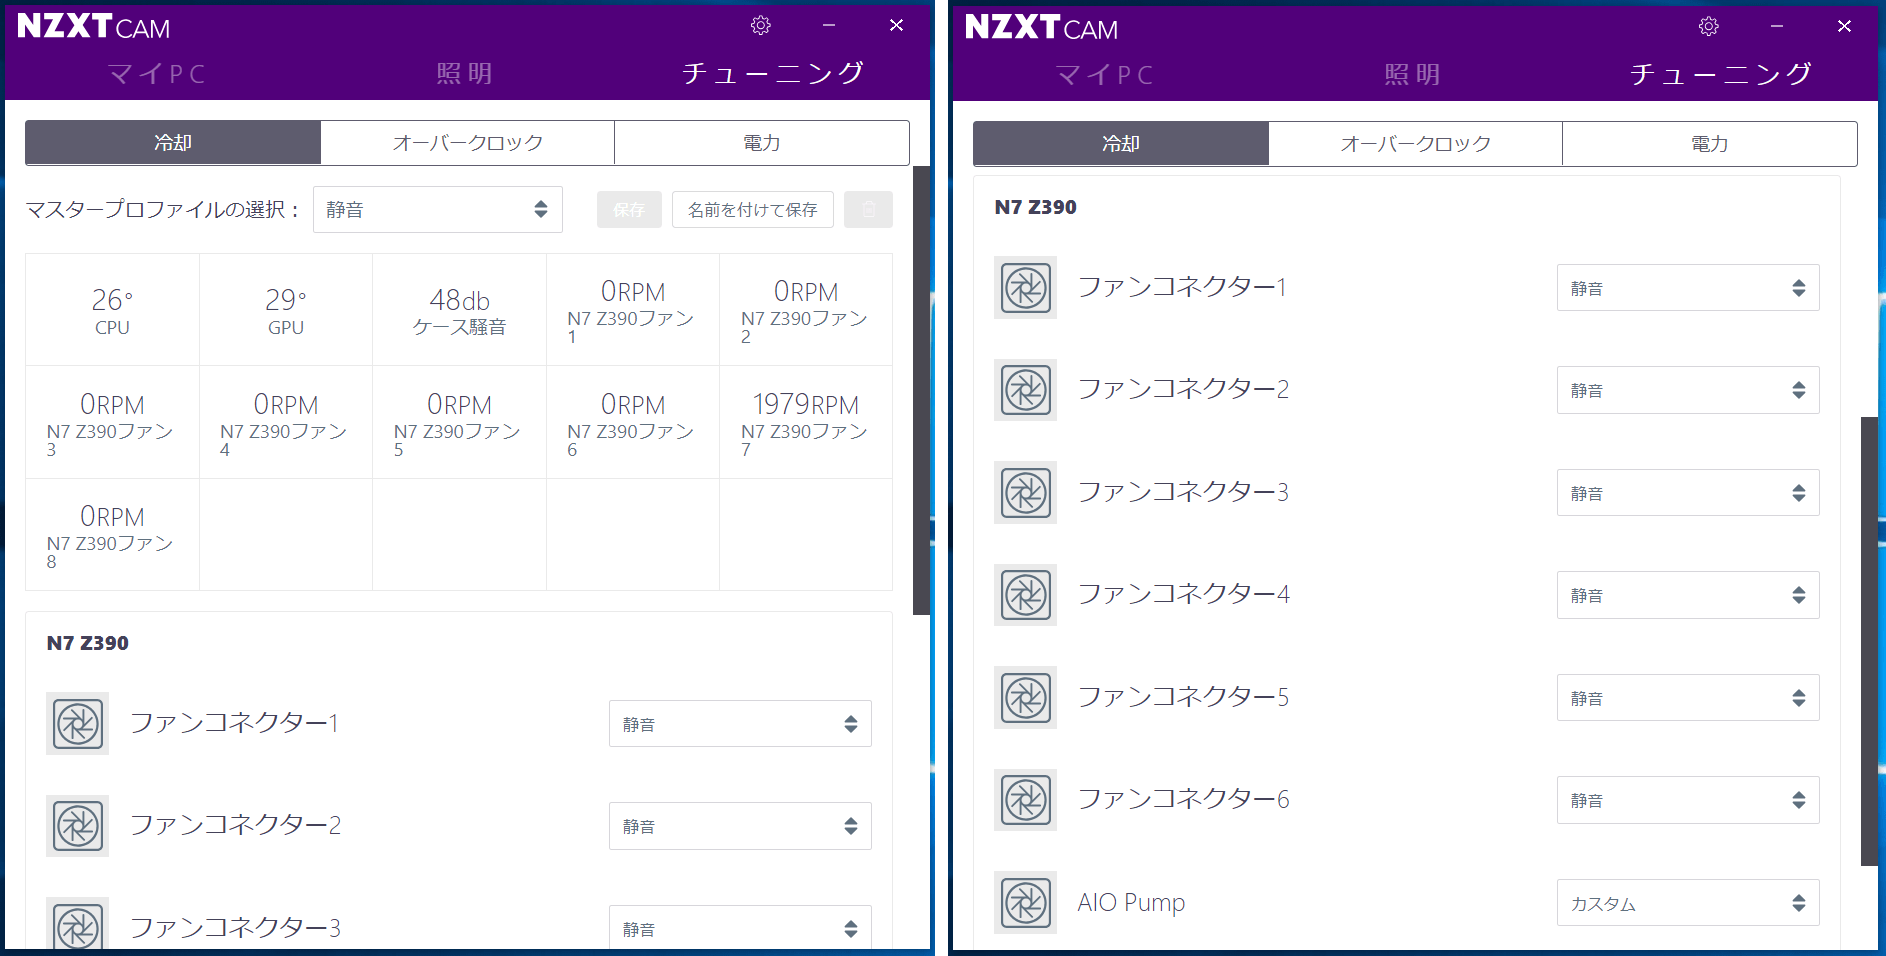Viewport: 1886px width, 956px height.
Task: Click fan icon for ファンコネクター5 in right window
Action: 1026,698
